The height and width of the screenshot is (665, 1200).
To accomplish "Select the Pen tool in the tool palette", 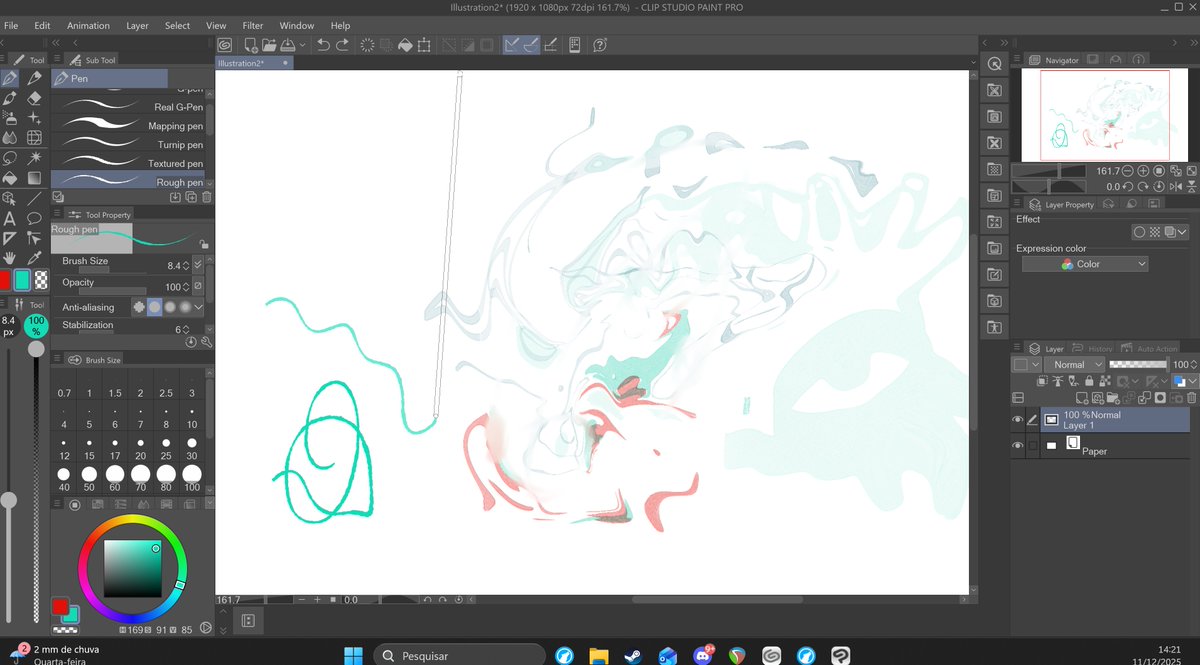I will tap(10, 78).
